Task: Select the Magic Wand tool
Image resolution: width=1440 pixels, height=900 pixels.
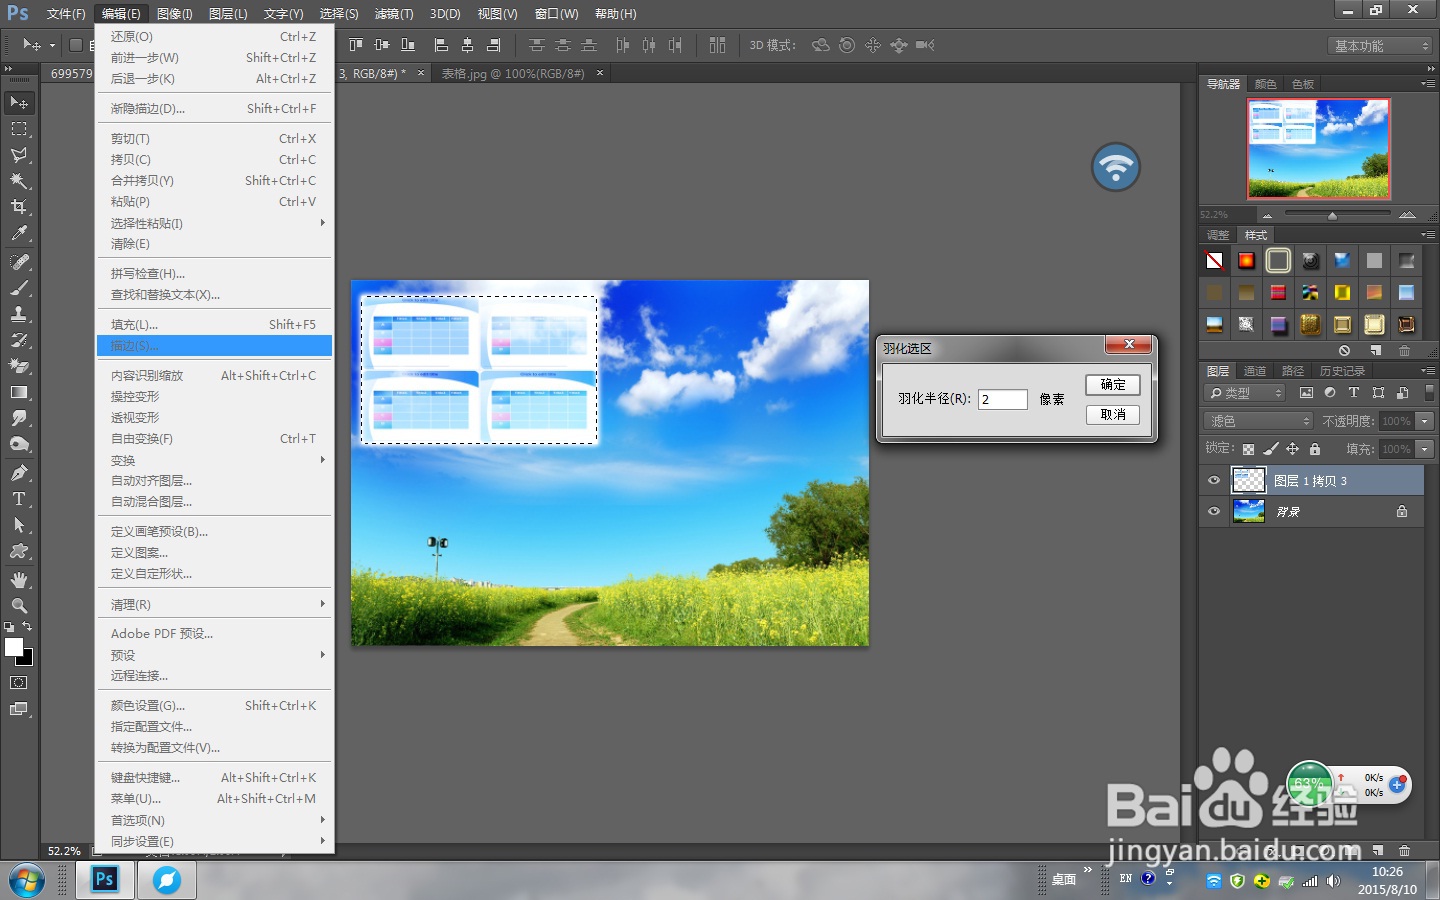Action: [19, 181]
